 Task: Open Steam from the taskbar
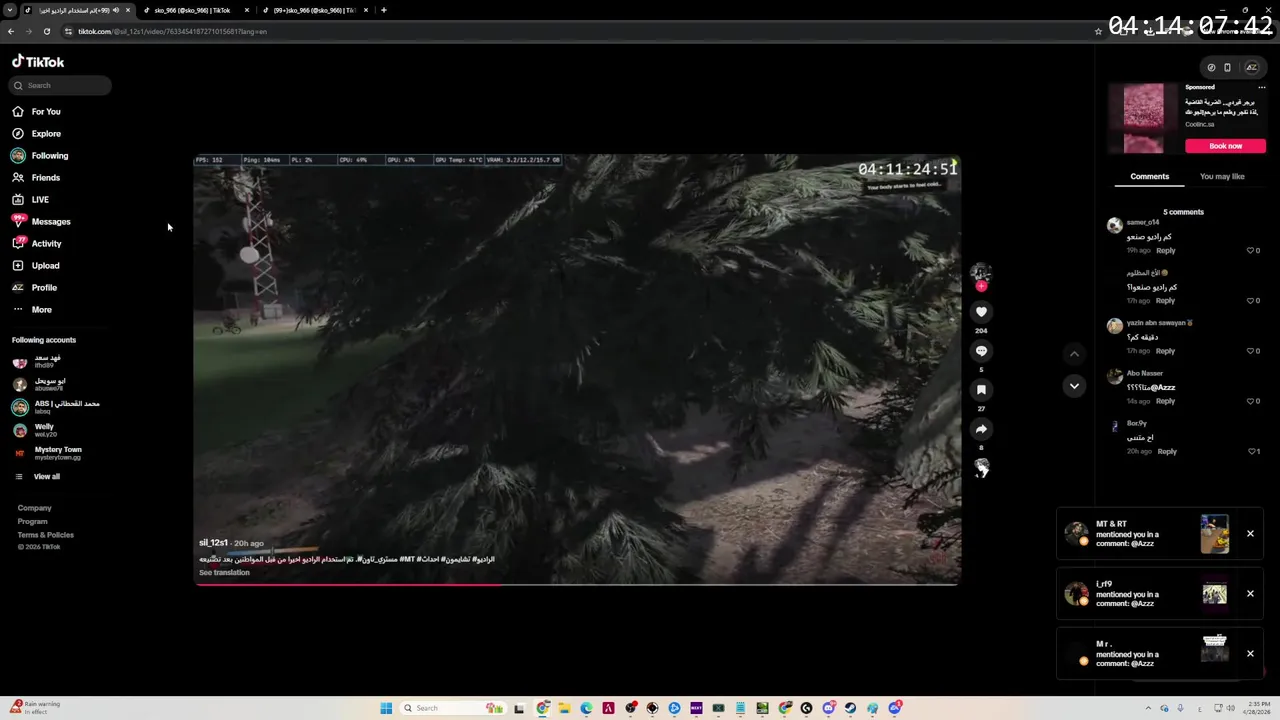coord(850,708)
